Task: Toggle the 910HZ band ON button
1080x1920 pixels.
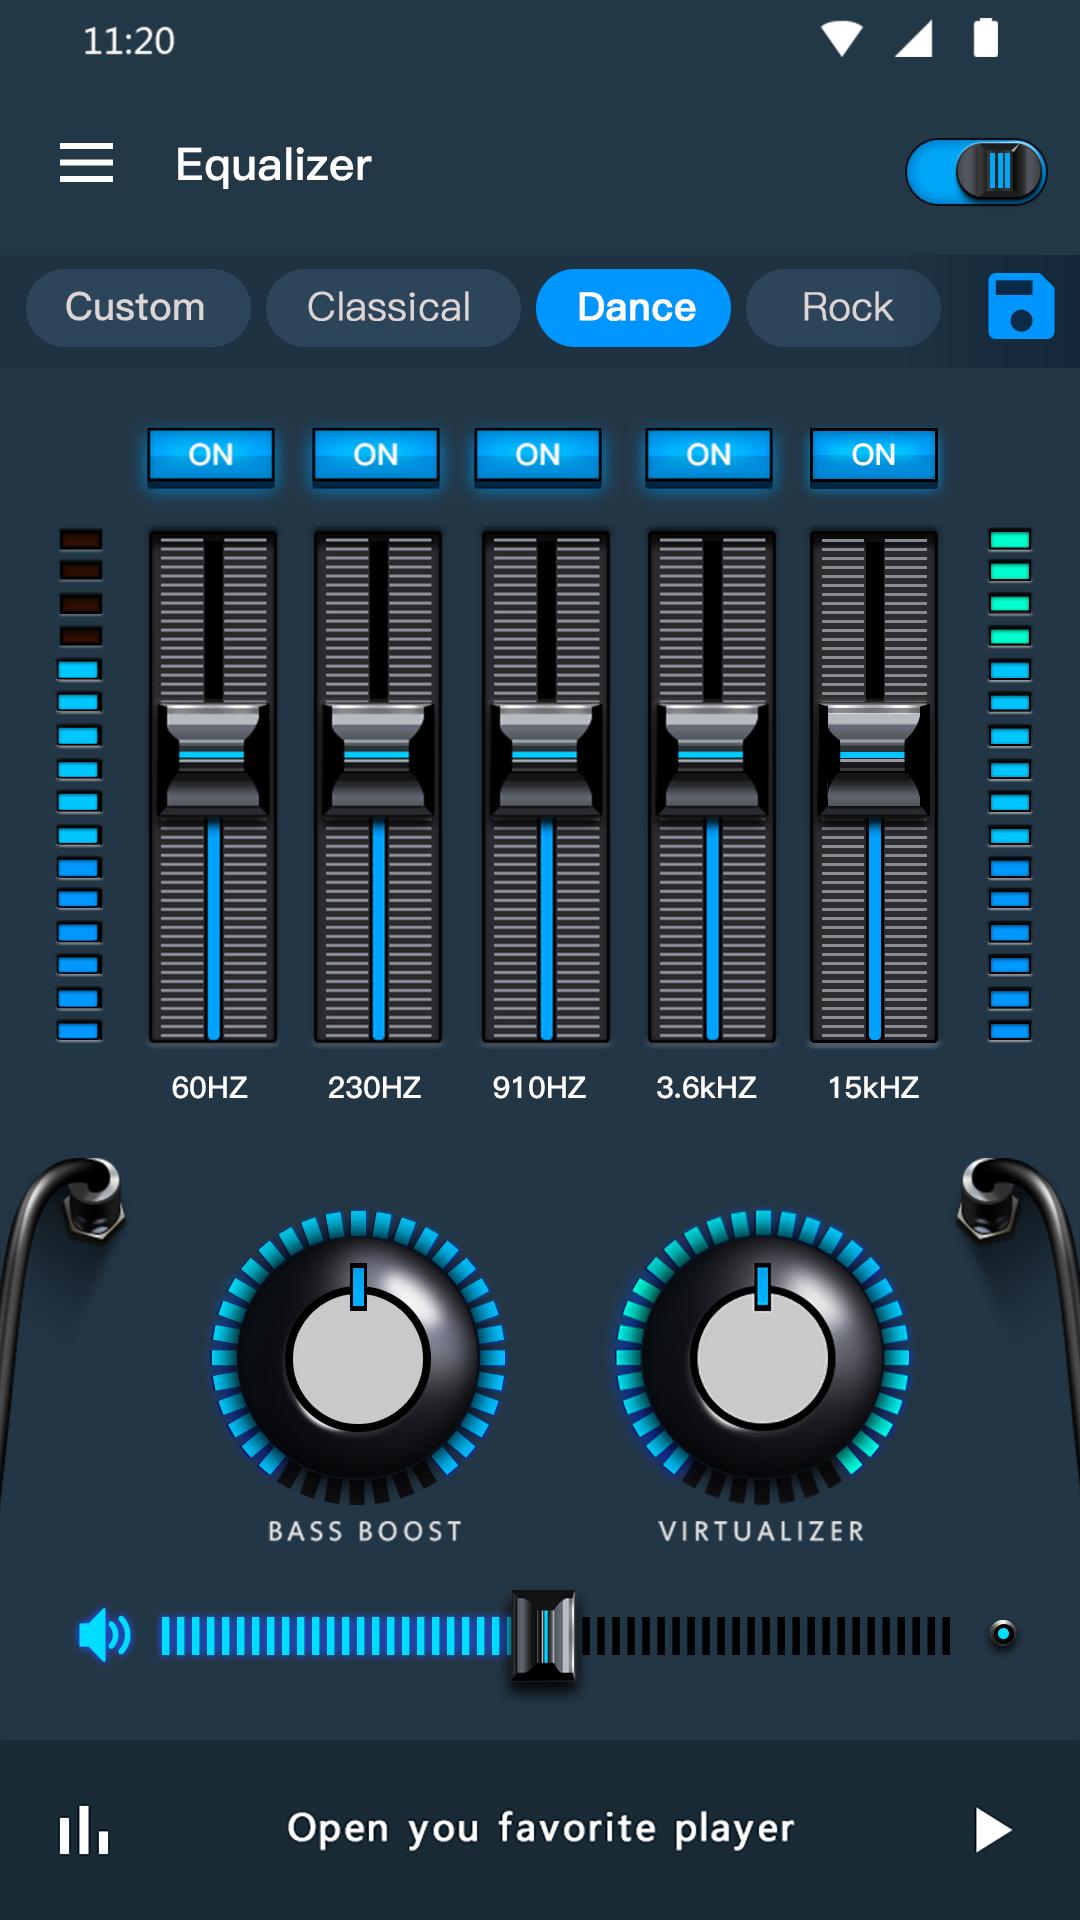Action: 538,455
